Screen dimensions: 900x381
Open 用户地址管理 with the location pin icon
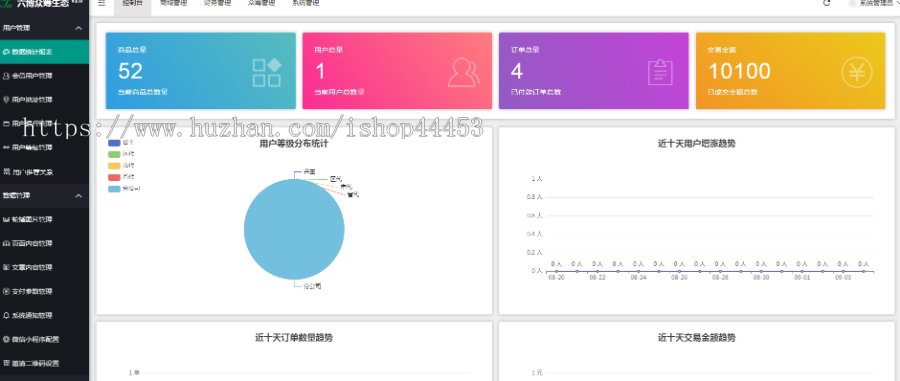[44, 100]
